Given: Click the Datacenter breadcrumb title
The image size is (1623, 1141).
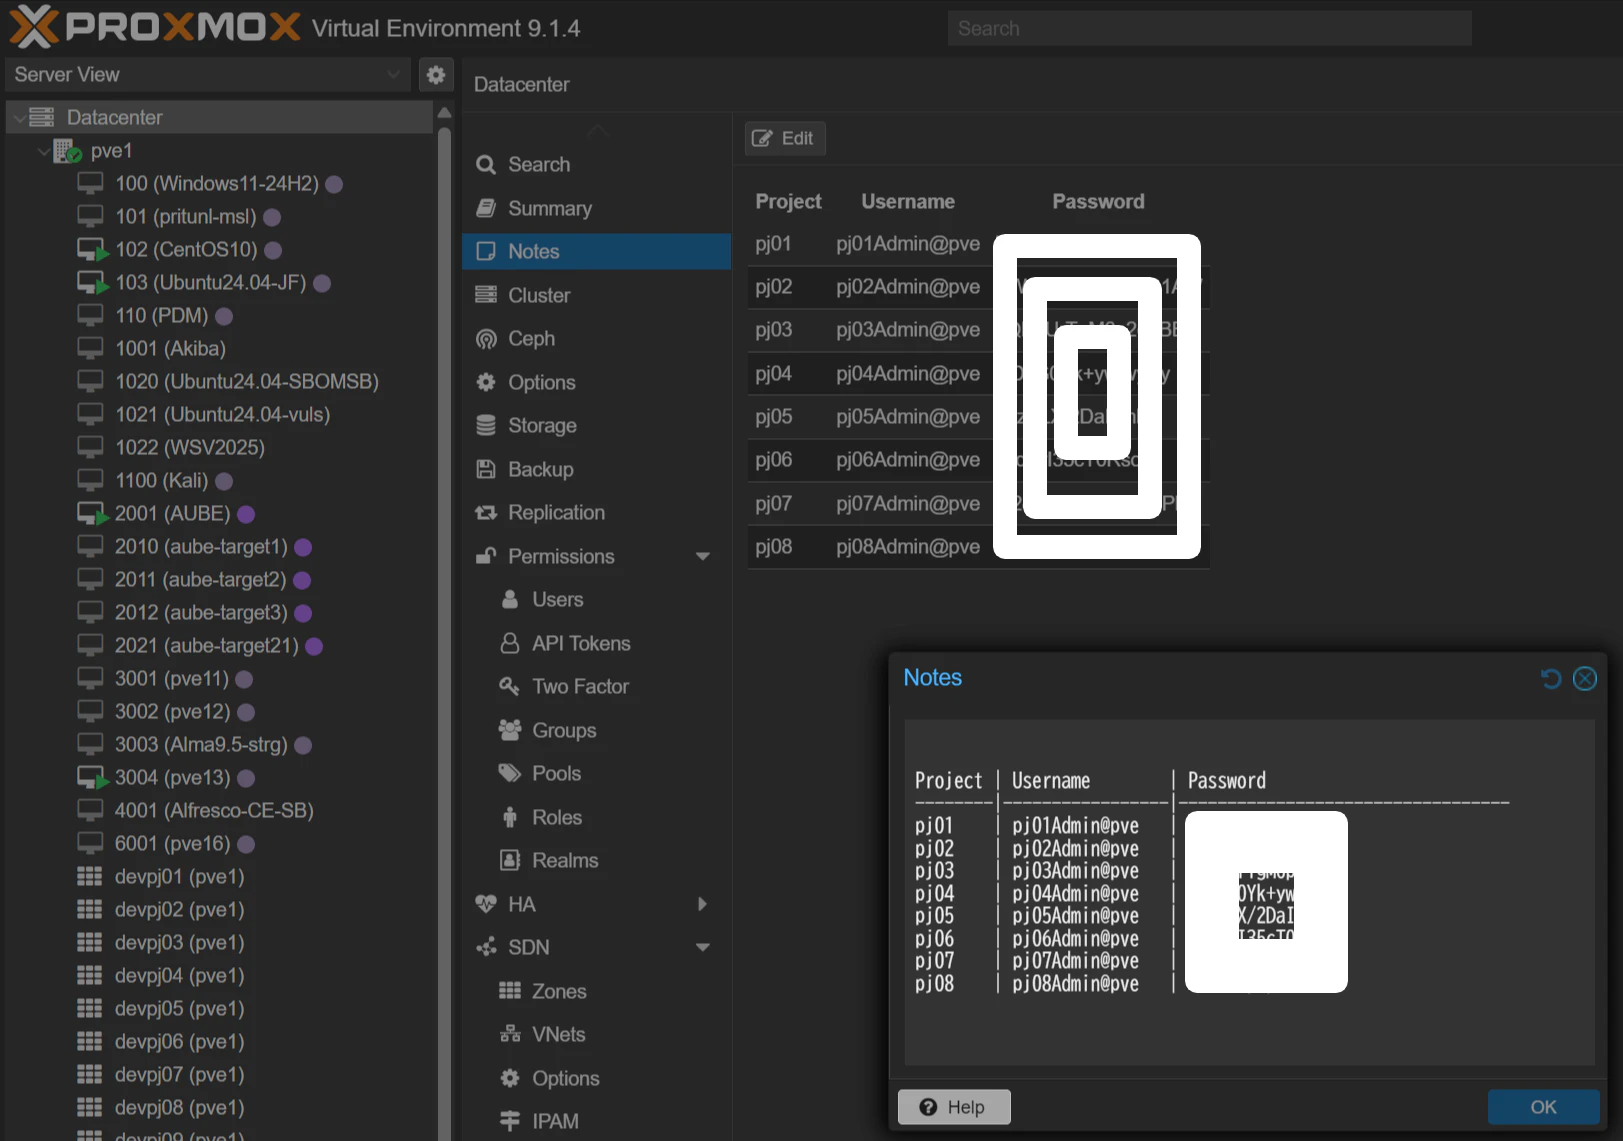Looking at the screenshot, I should click(521, 85).
